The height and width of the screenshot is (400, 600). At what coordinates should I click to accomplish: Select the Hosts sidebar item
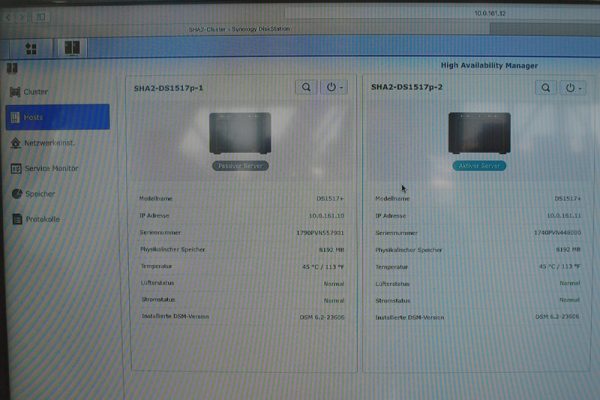(57, 117)
